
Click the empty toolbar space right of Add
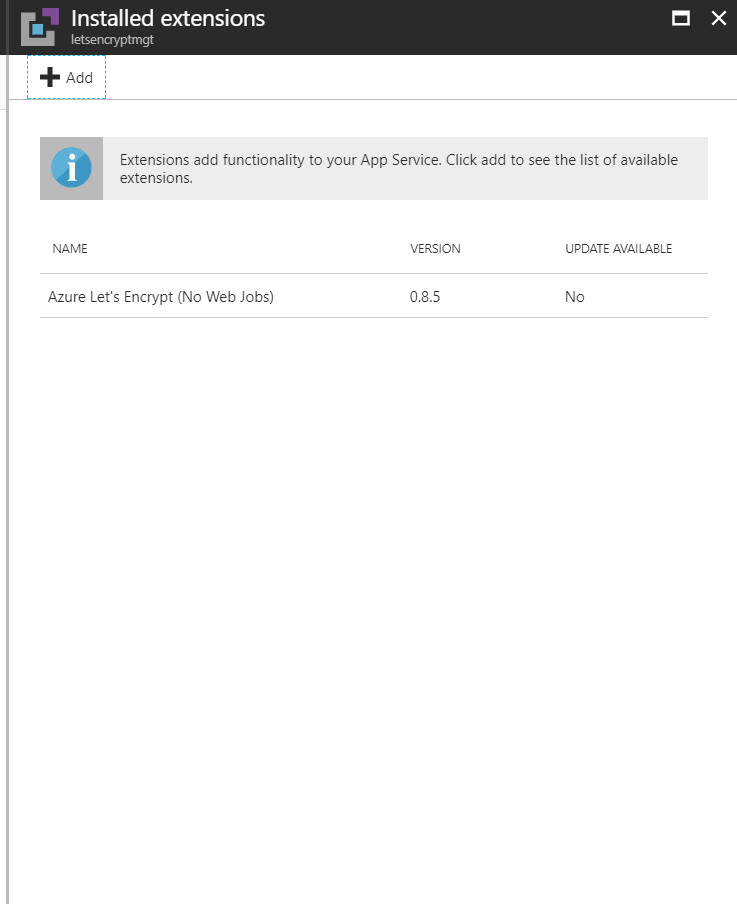400,77
